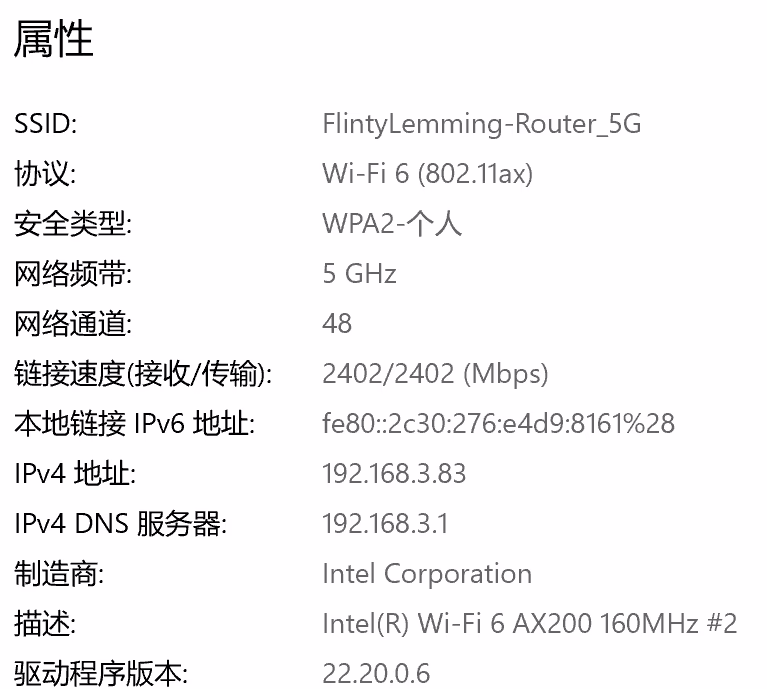Select the Intel(R) Wi-Fi 6 AX200 description text
Image resolution: width=767 pixels, height=689 pixels.
click(529, 624)
